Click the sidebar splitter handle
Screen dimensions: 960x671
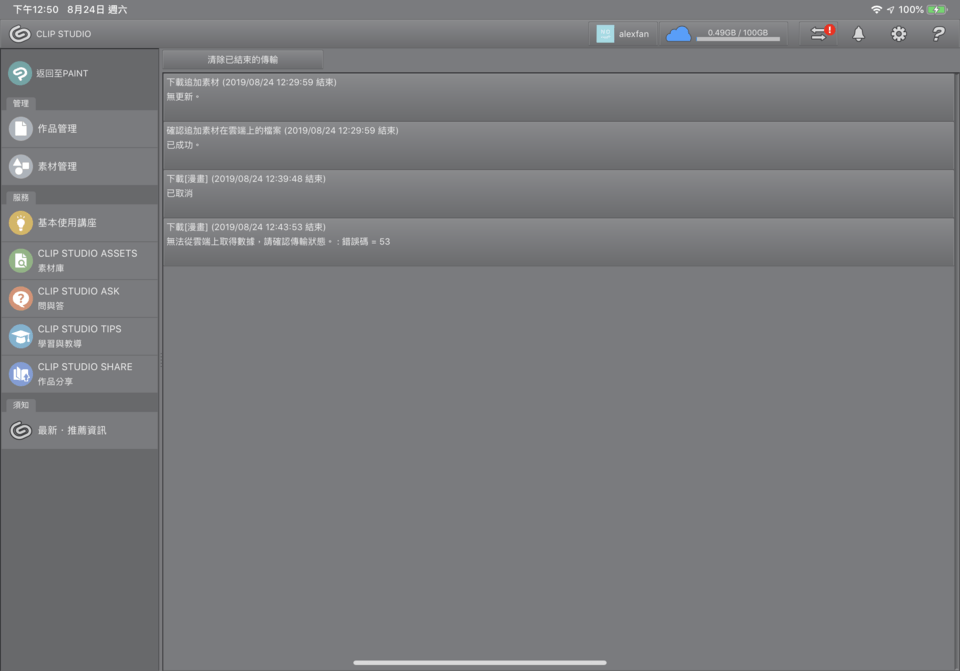point(160,360)
